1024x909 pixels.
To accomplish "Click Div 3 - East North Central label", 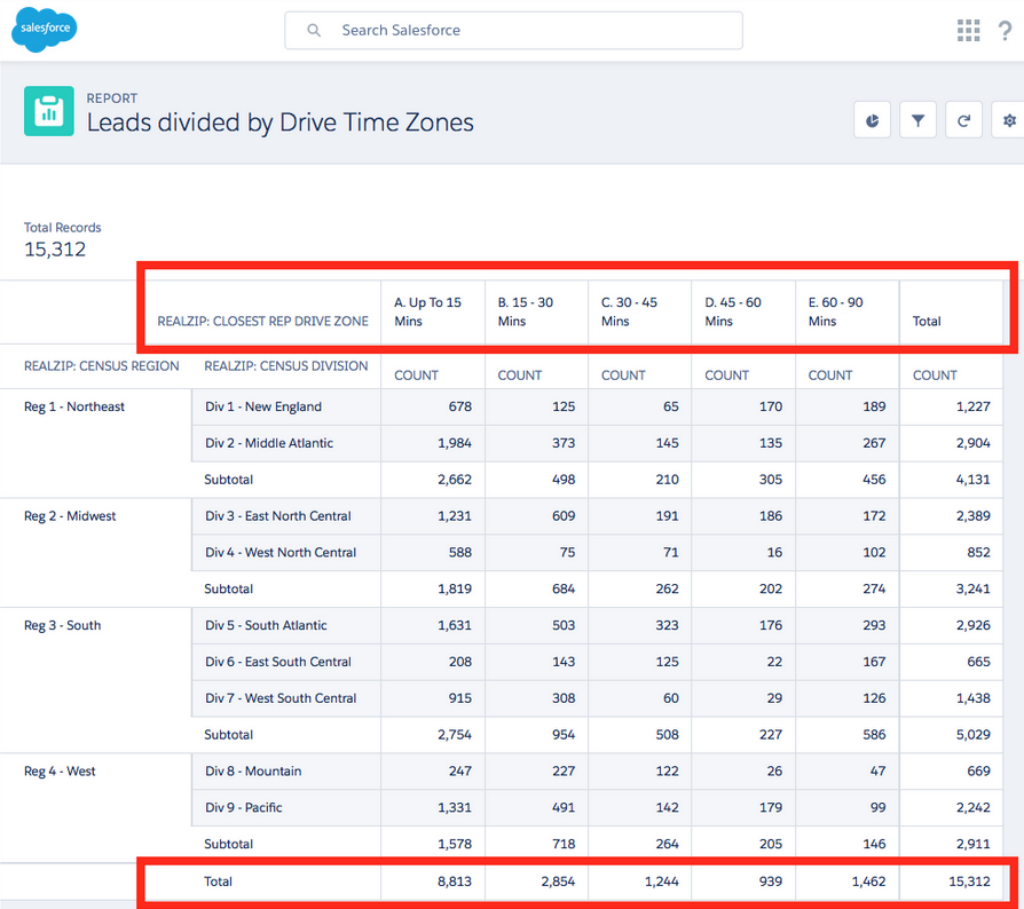I will click(278, 516).
